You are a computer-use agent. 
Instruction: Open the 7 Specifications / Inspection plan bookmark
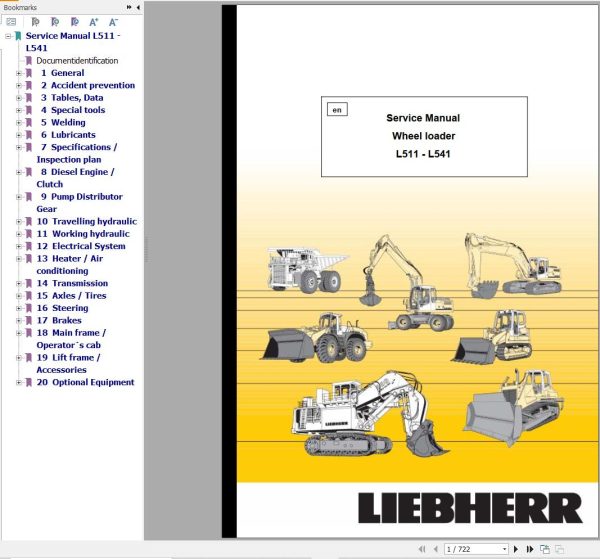click(77, 153)
